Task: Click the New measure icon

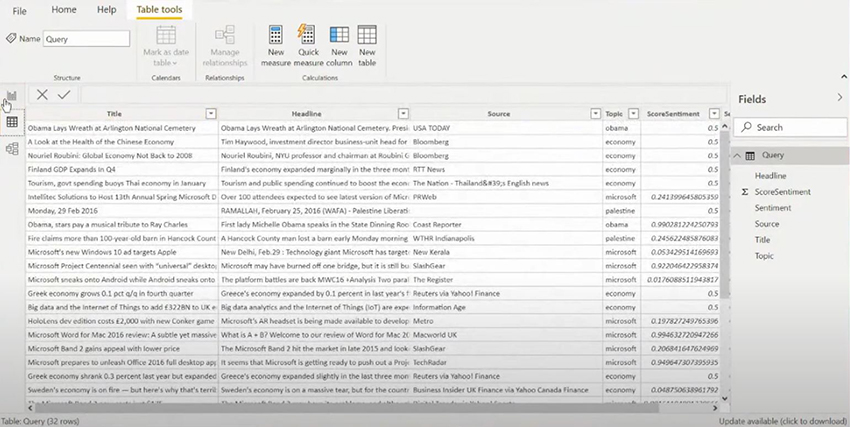Action: (x=276, y=42)
